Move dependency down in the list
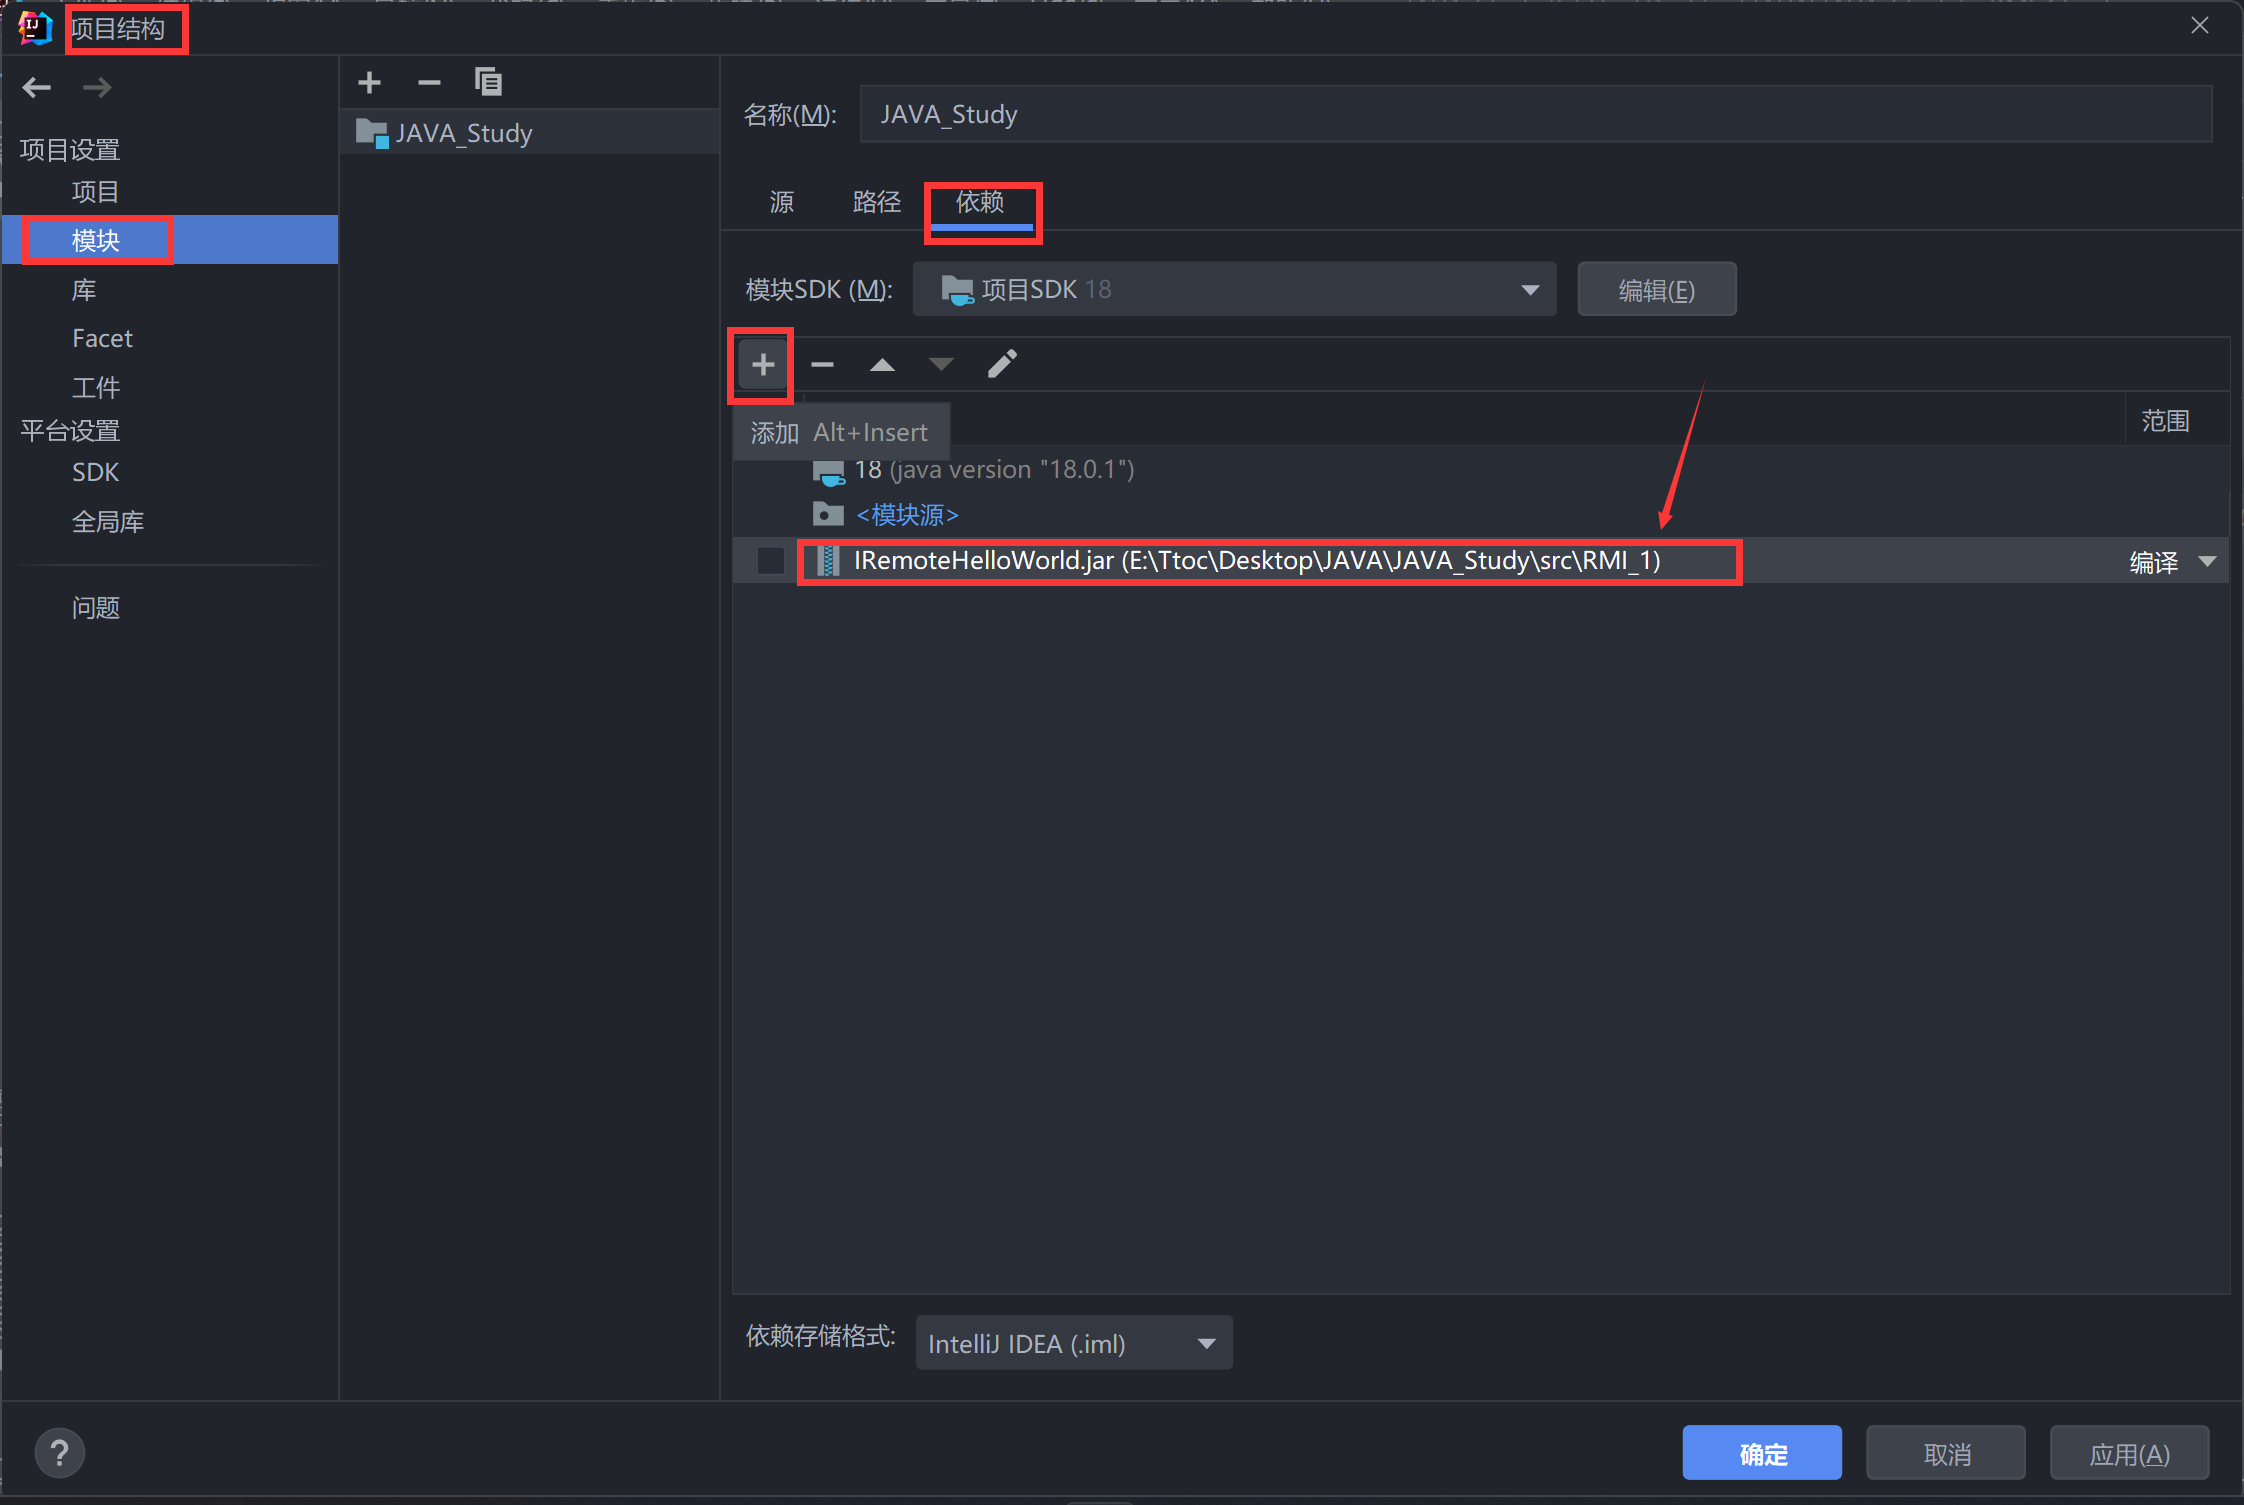Screen dimensions: 2244x1505 941,365
